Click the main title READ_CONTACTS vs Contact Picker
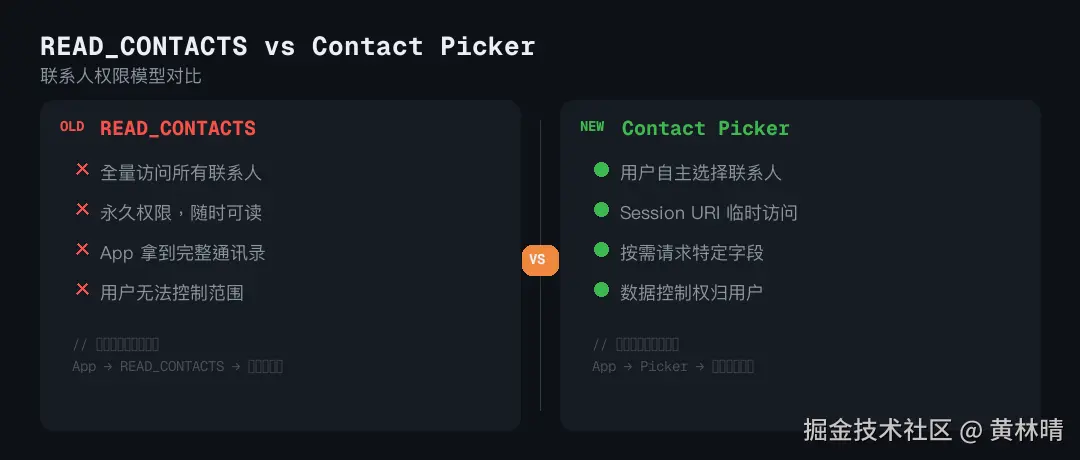Viewport: 1080px width, 460px height. click(287, 46)
